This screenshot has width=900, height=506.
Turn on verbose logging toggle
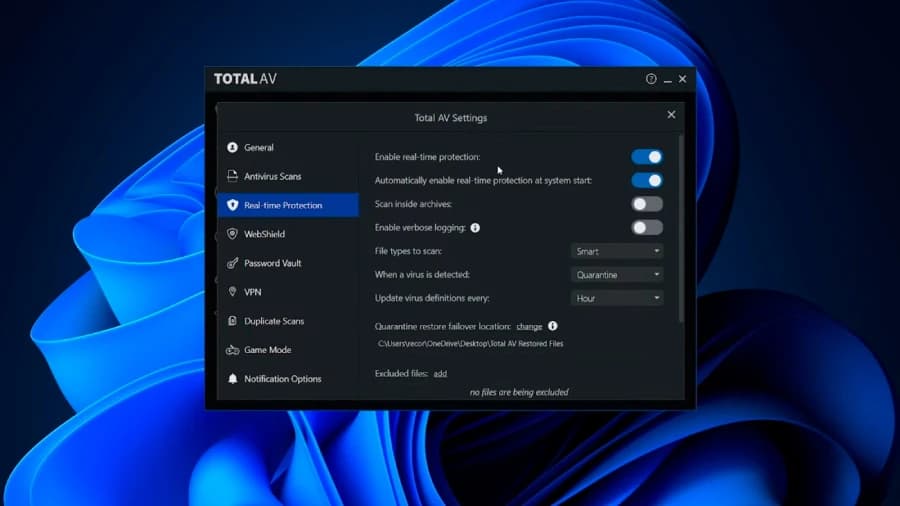[x=647, y=227]
